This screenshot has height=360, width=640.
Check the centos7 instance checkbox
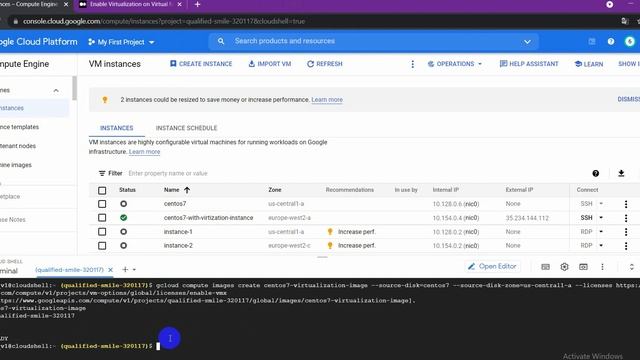click(102, 204)
